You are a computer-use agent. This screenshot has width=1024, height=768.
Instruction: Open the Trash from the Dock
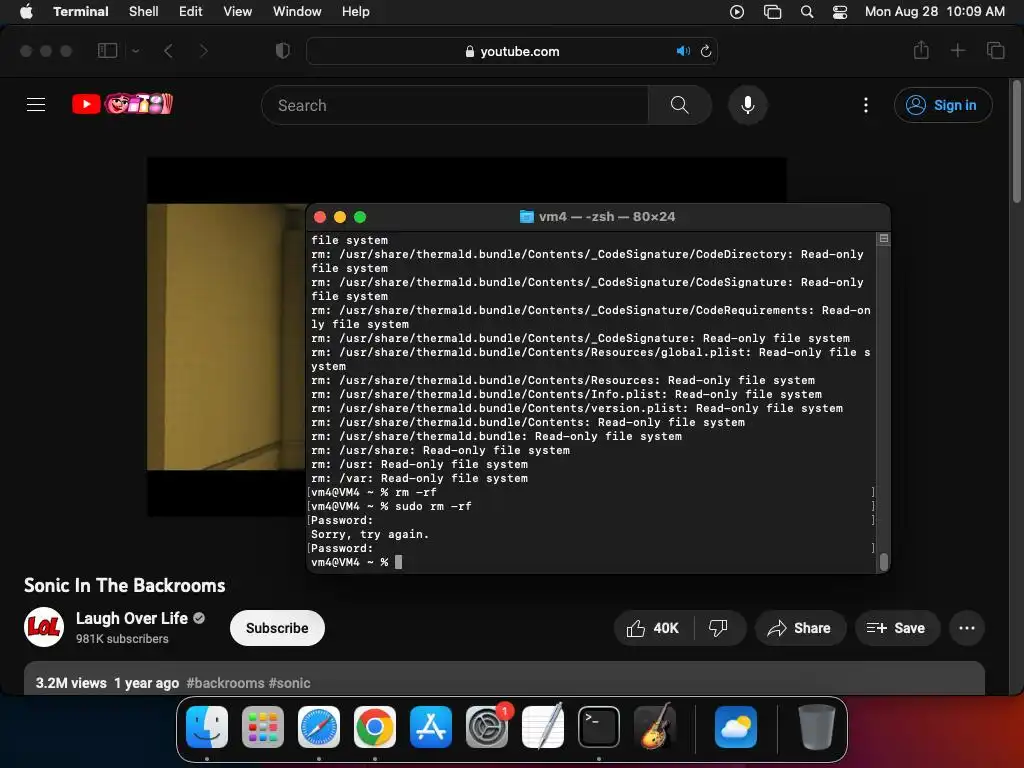816,727
